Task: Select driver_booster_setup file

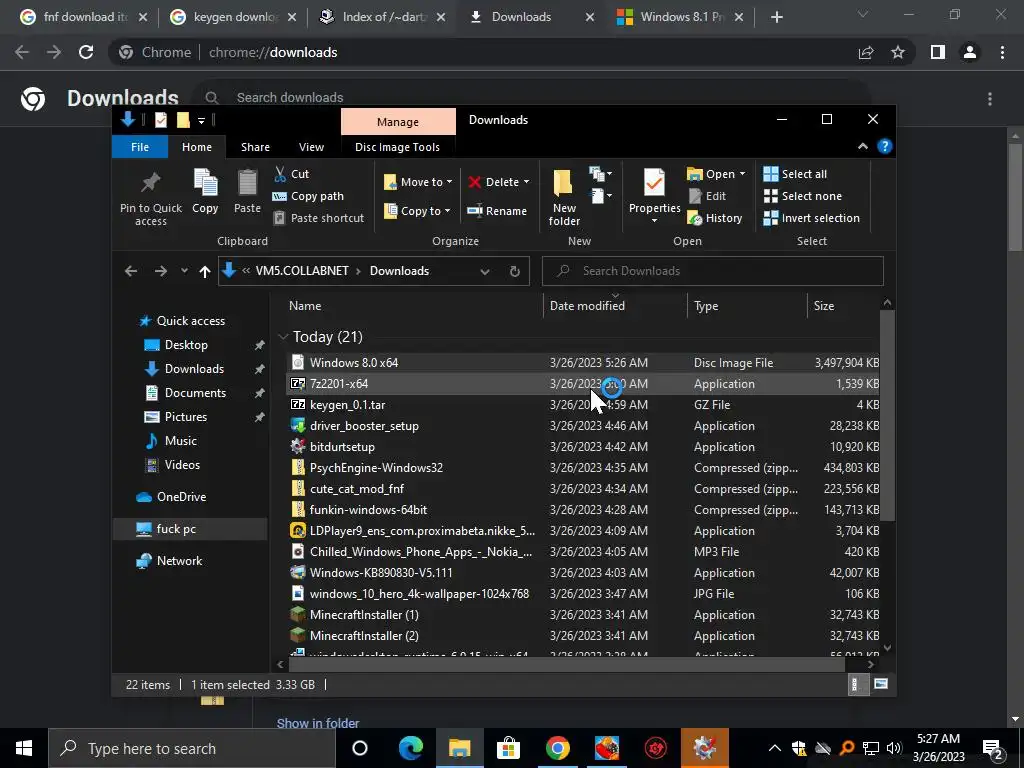Action: [583, 426]
